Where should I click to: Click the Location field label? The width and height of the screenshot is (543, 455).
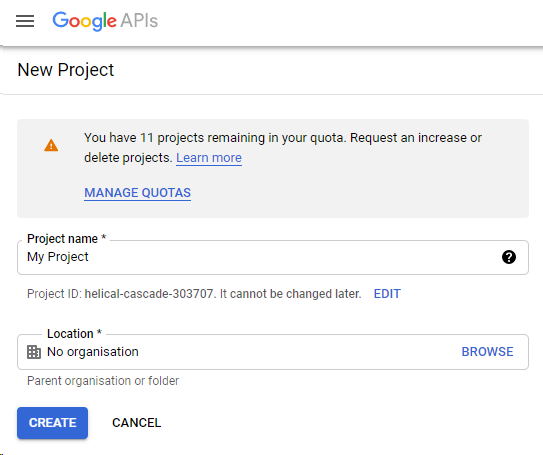click(74, 333)
